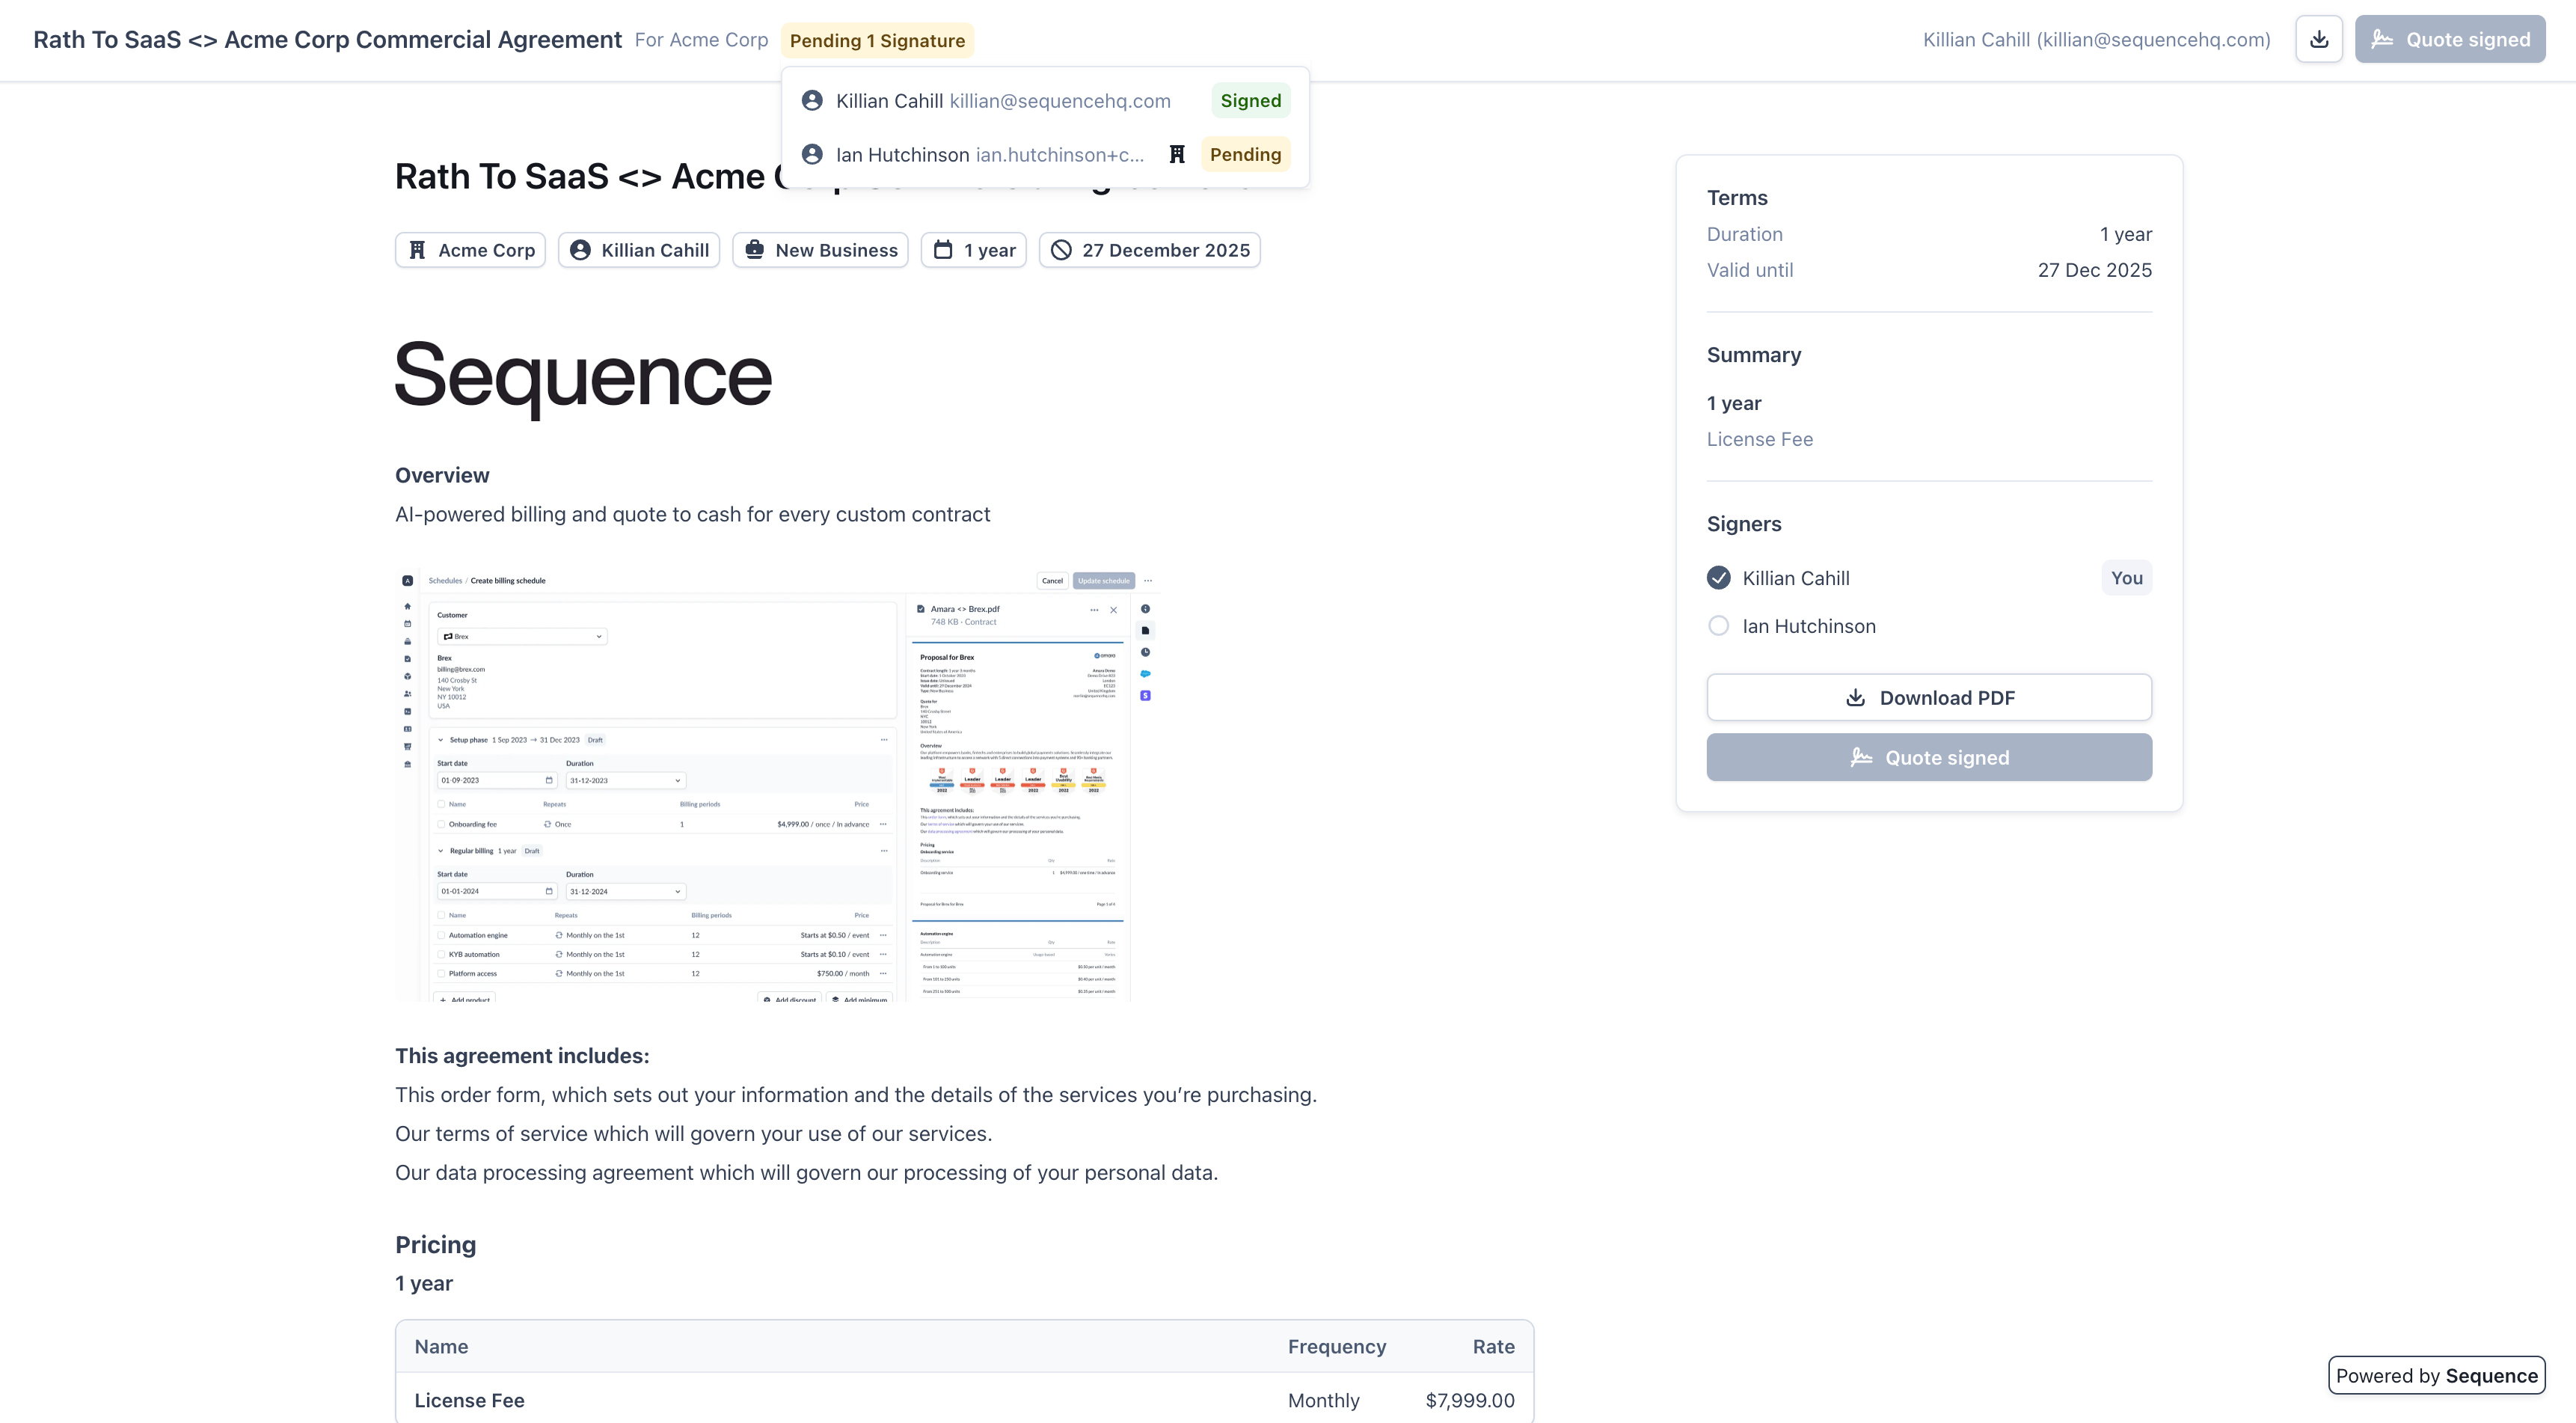Click the You badge next to Killian Cahill
Viewport: 2576px width, 1423px height.
2126,578
